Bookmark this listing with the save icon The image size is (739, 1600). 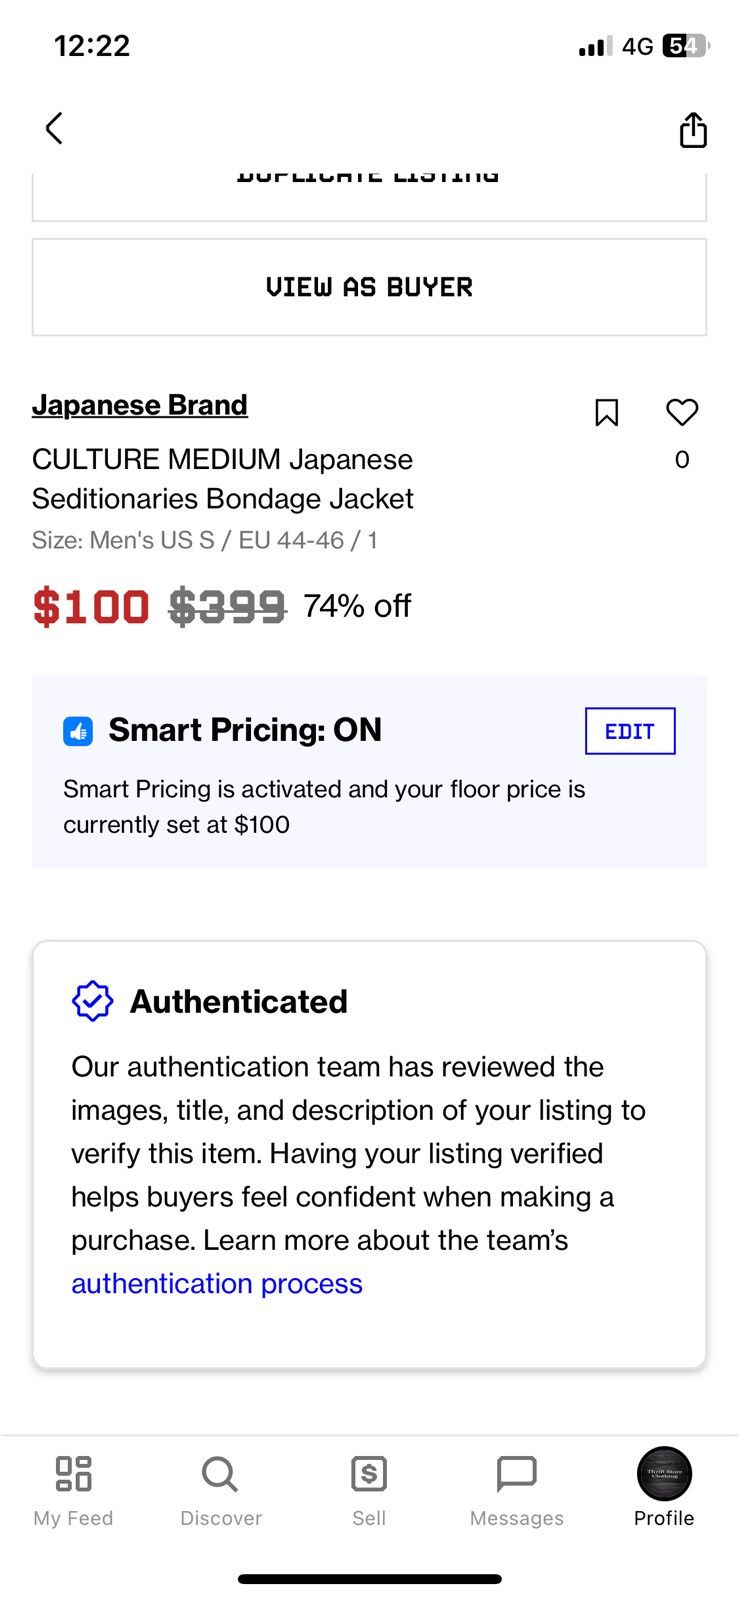pos(606,412)
